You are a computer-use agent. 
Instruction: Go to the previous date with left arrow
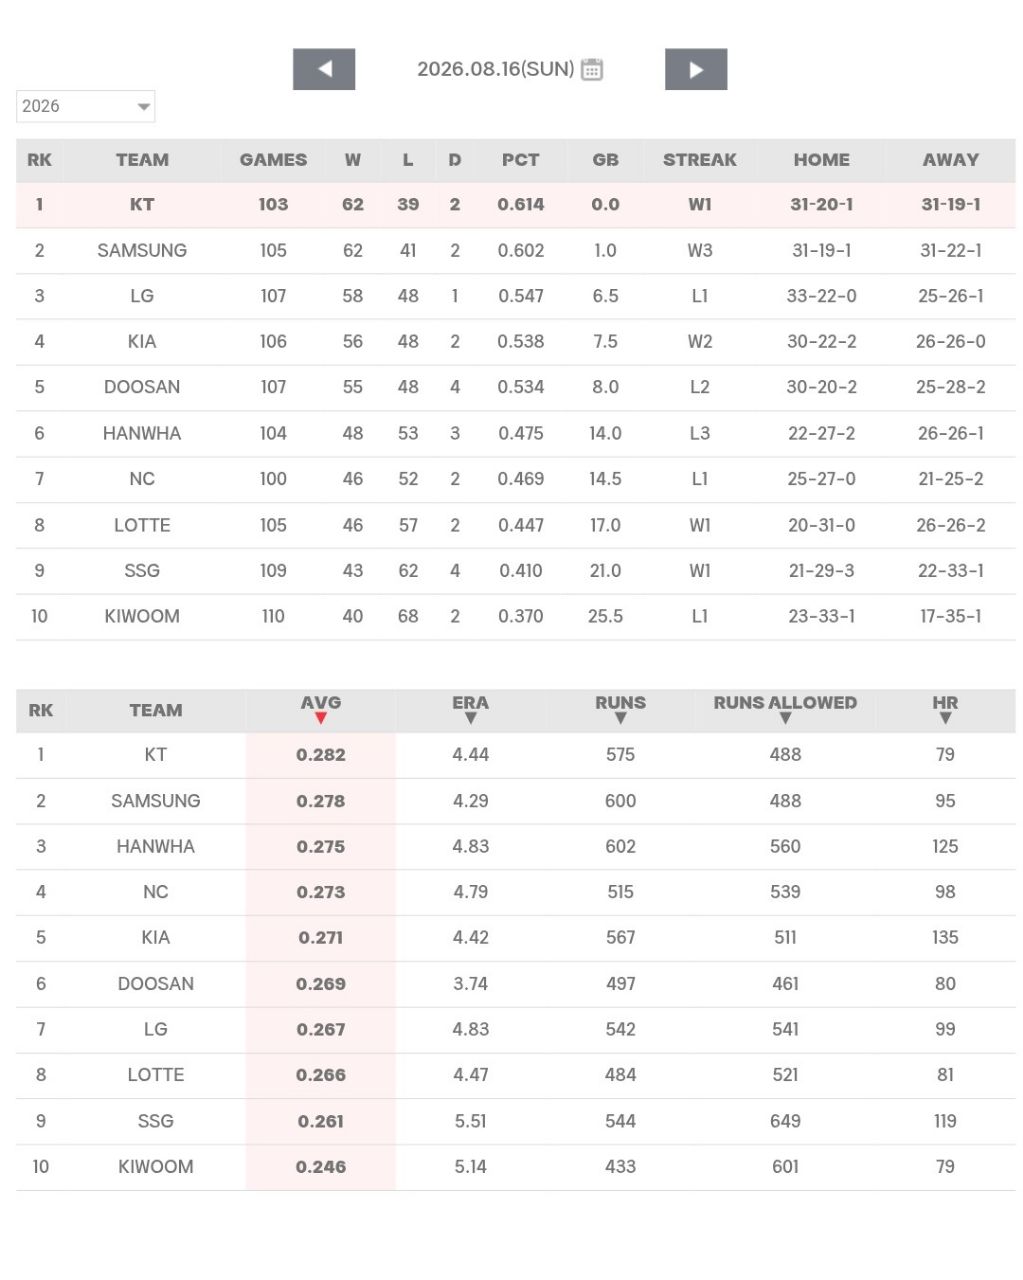pos(324,69)
